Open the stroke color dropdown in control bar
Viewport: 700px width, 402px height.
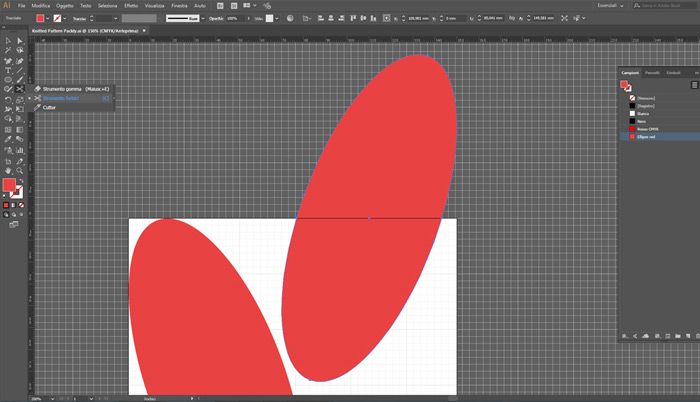point(65,18)
